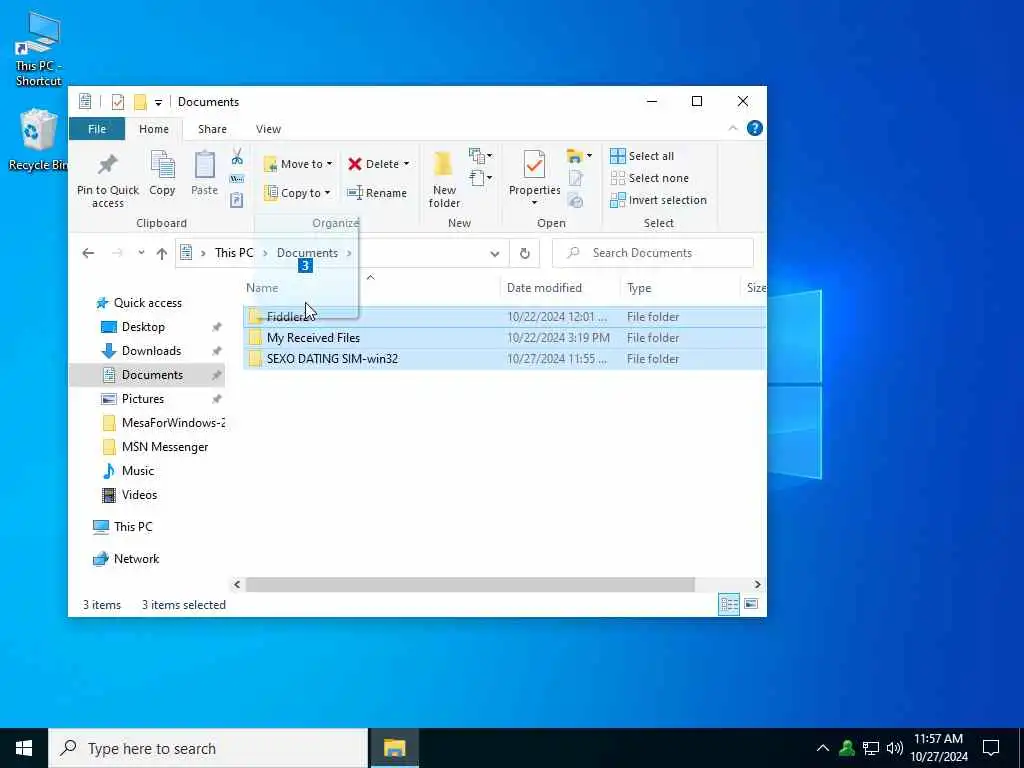This screenshot has width=1024, height=768.
Task: Click Invert selection
Action: (658, 200)
